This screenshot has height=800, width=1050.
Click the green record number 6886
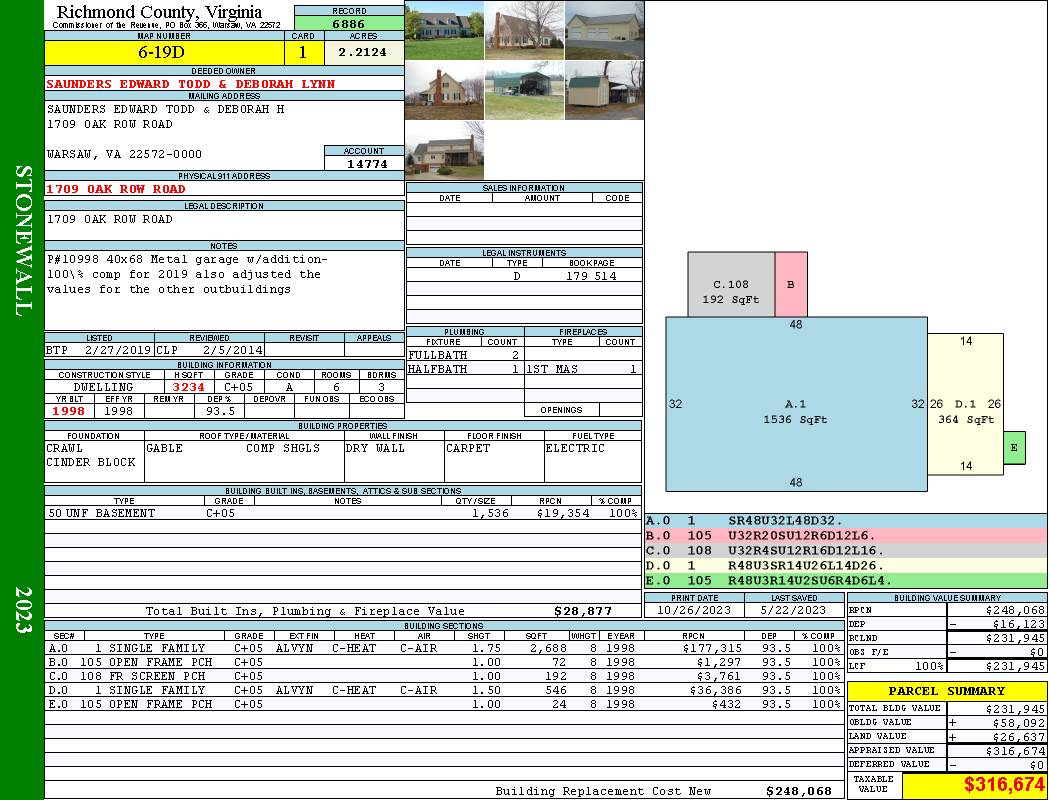pyautogui.click(x=349, y=22)
